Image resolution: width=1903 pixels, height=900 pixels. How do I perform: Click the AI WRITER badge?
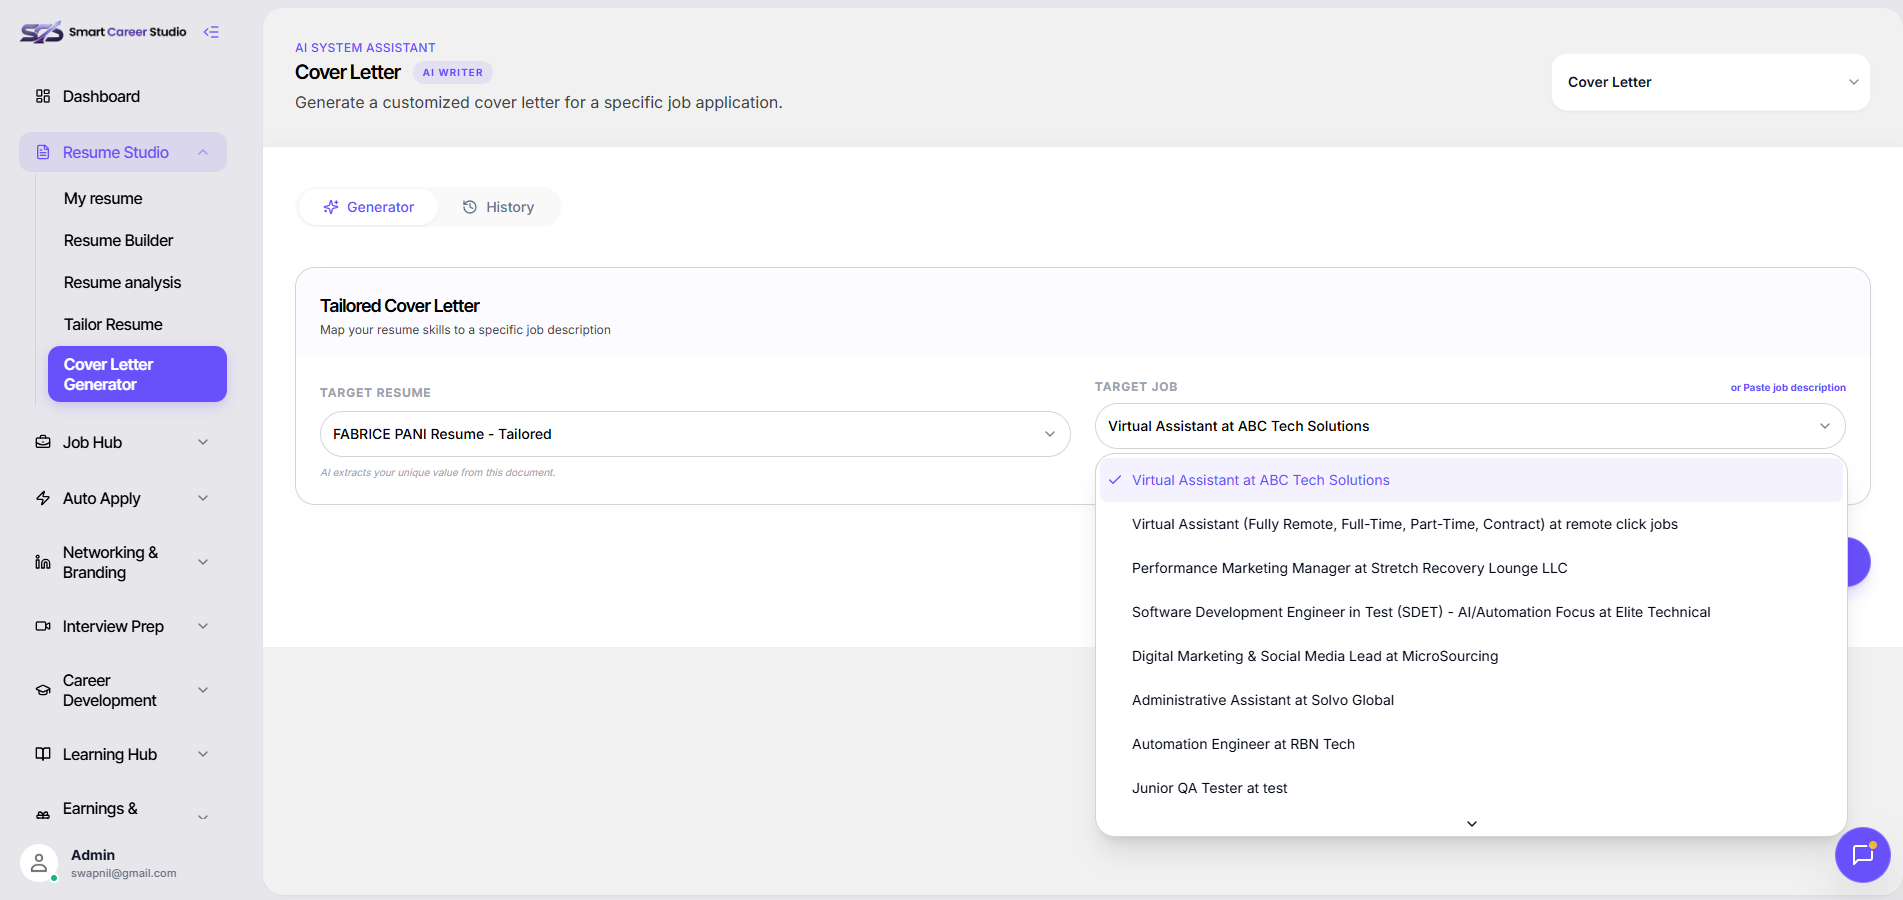click(x=452, y=72)
